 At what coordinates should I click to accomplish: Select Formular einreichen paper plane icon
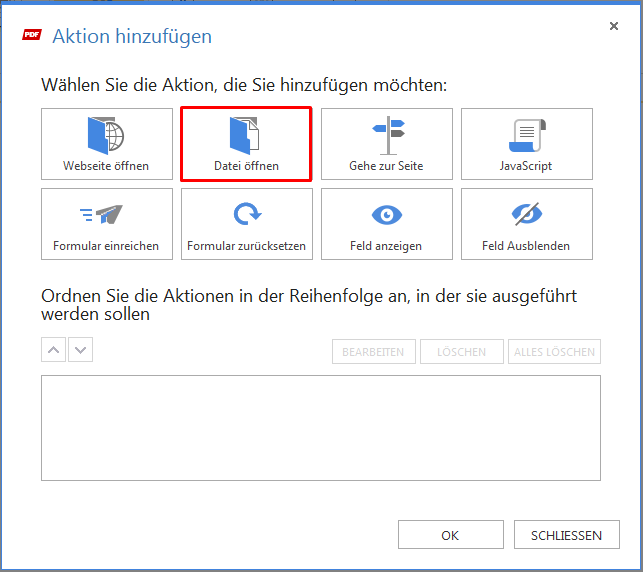click(101, 214)
